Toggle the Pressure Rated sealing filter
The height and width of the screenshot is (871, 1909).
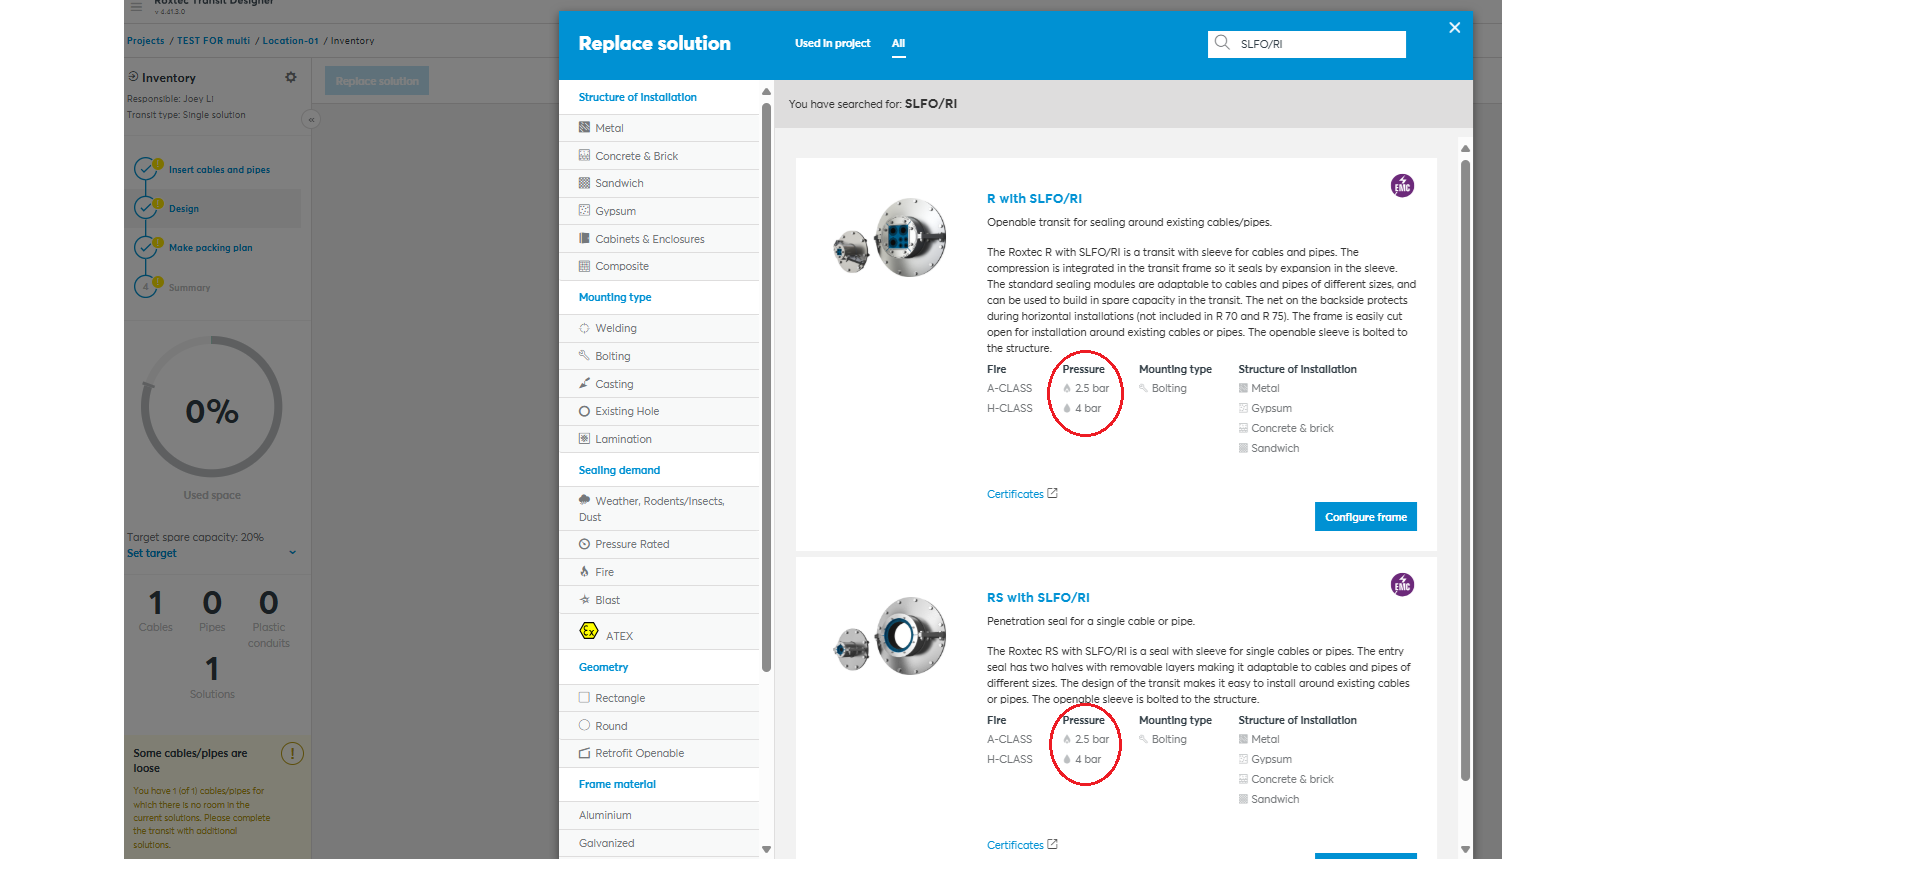[x=632, y=544]
